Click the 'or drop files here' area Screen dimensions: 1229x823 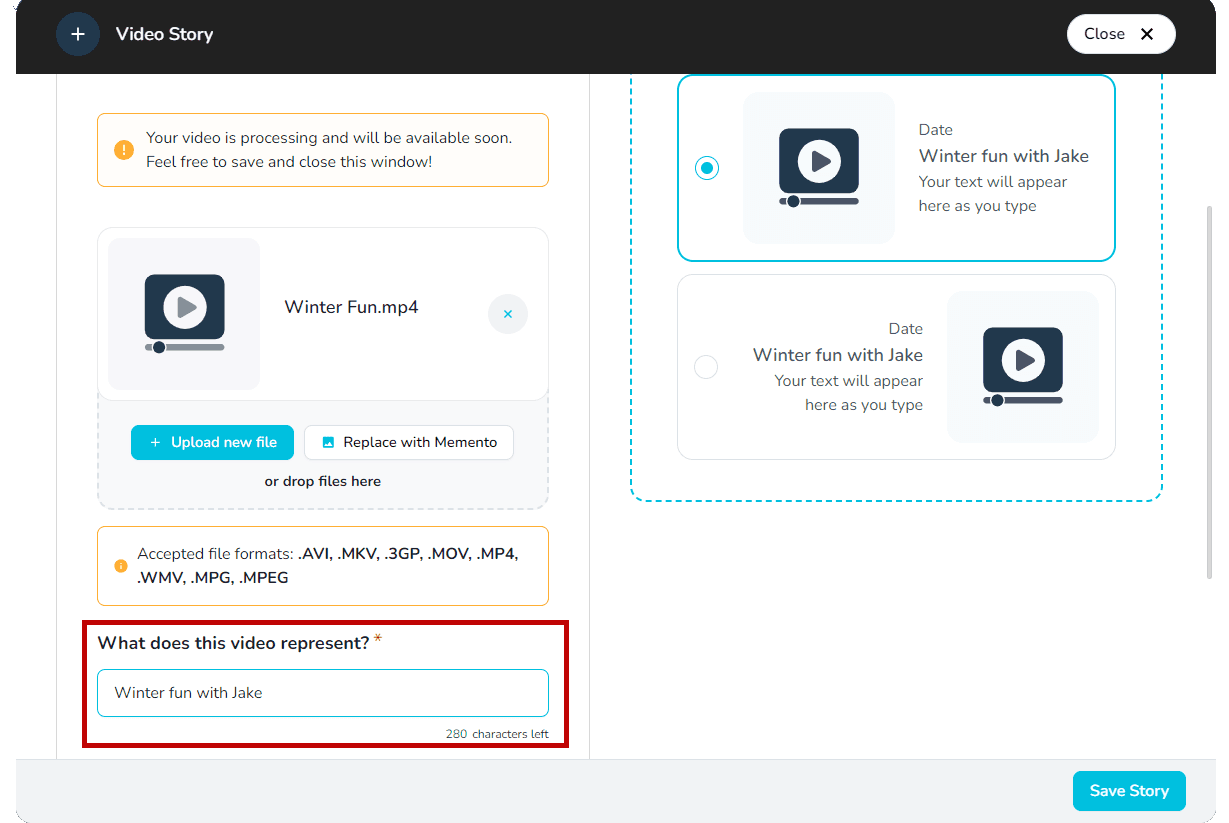point(322,481)
